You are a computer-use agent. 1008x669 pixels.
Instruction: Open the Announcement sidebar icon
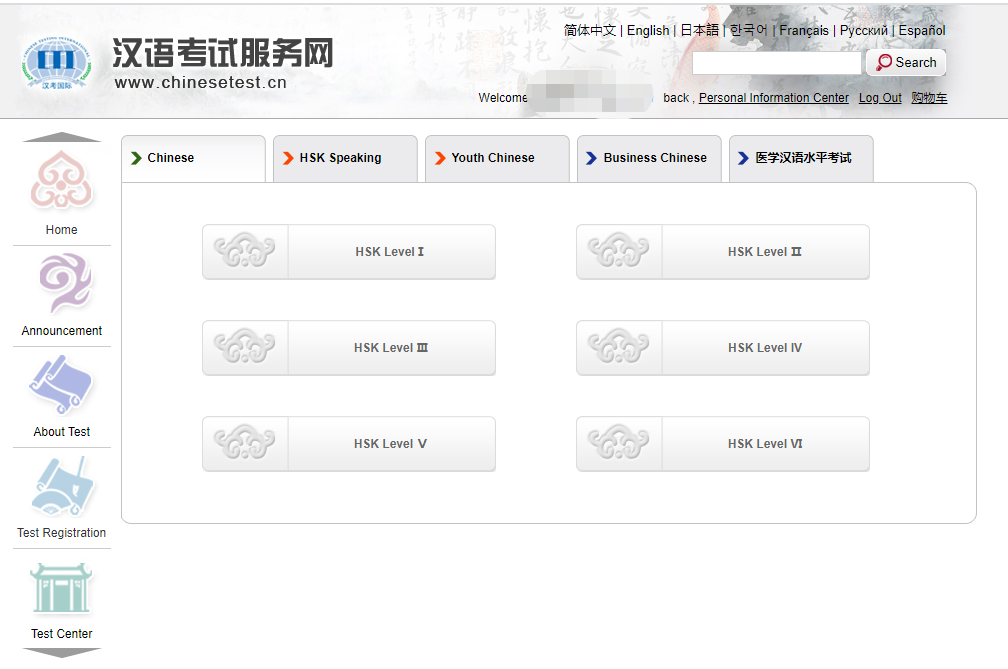[x=65, y=283]
